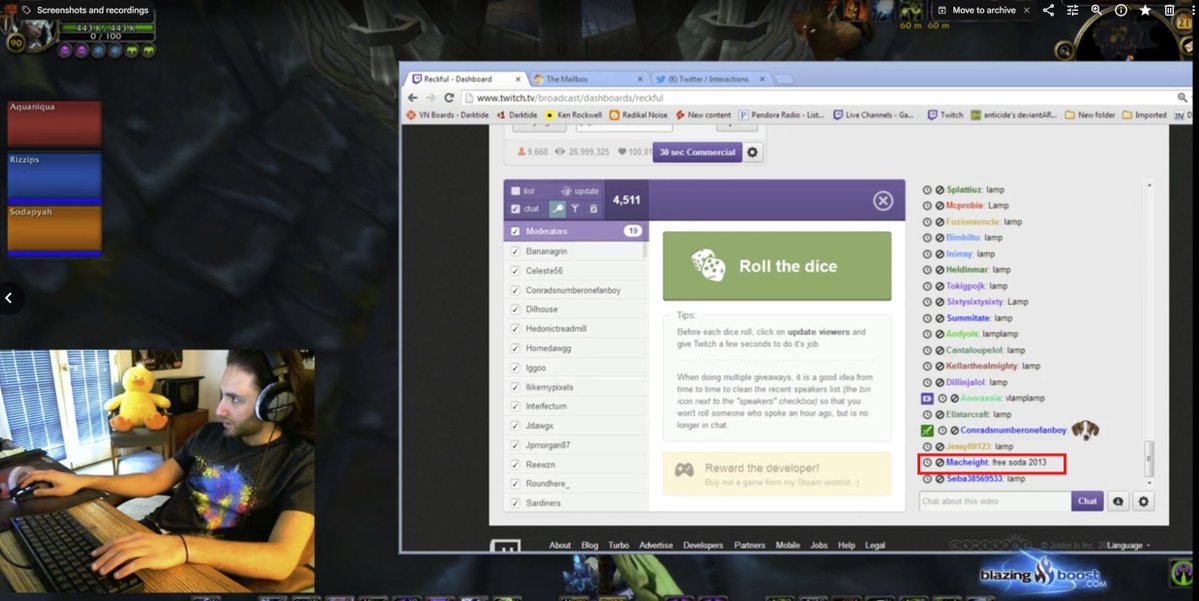Click the Chat about this video input
Image resolution: width=1199 pixels, height=601 pixels.
995,502
